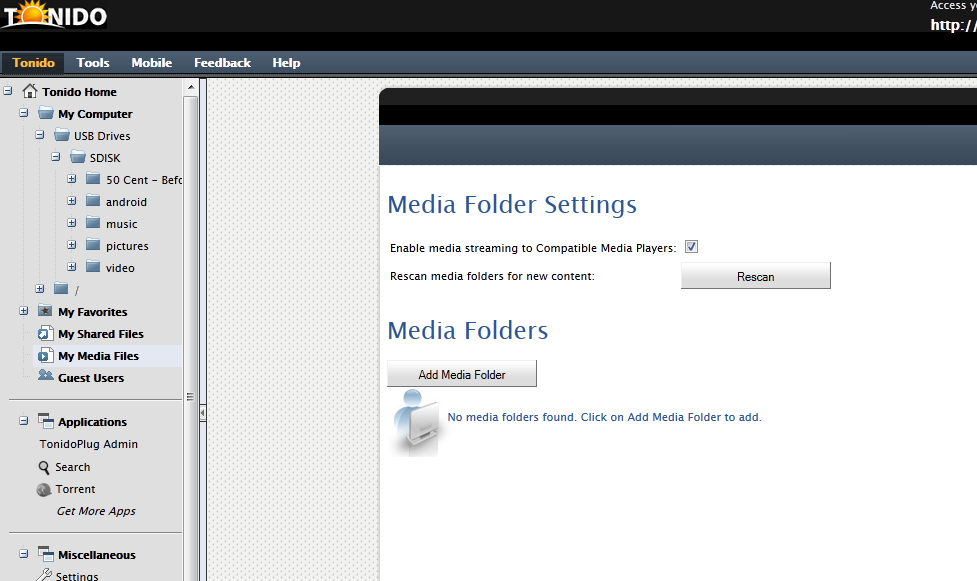This screenshot has width=977, height=581.
Task: Expand the My Favorites node
Action: coord(24,310)
